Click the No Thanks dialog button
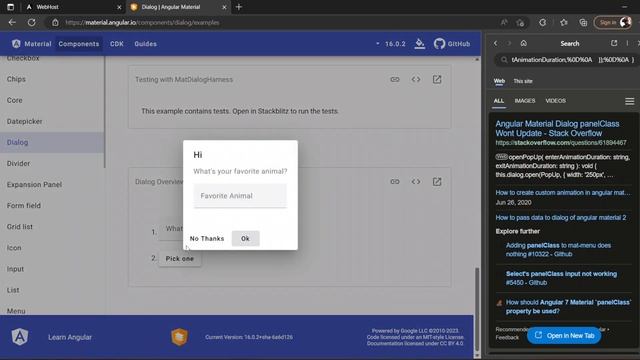Screen dimensions: 640x360 (207, 238)
